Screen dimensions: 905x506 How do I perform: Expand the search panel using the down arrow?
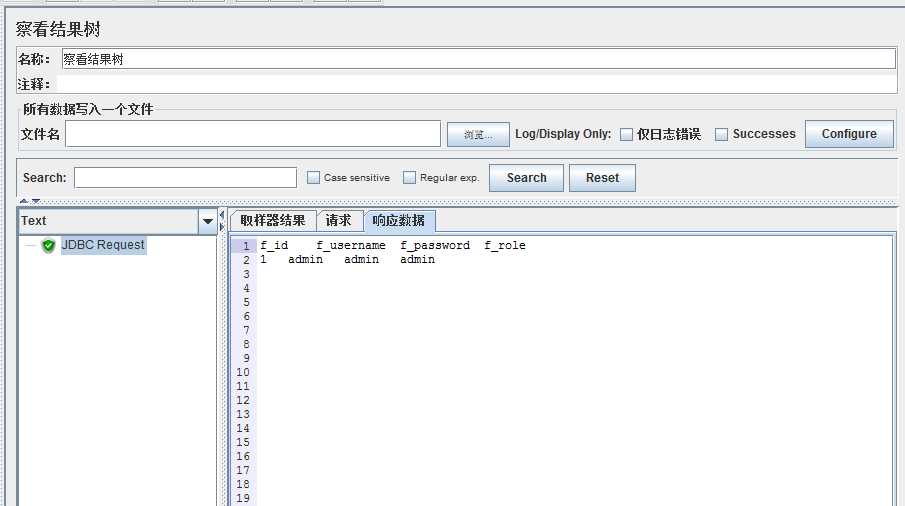pyautogui.click(x=36, y=201)
